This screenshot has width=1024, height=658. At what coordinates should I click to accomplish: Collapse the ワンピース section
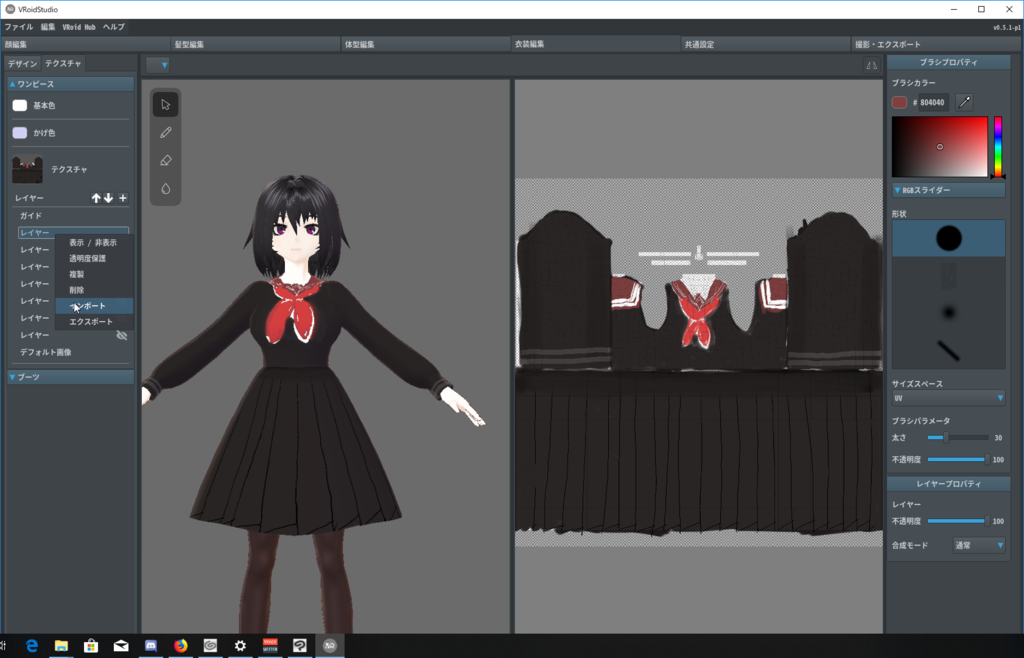(71, 84)
